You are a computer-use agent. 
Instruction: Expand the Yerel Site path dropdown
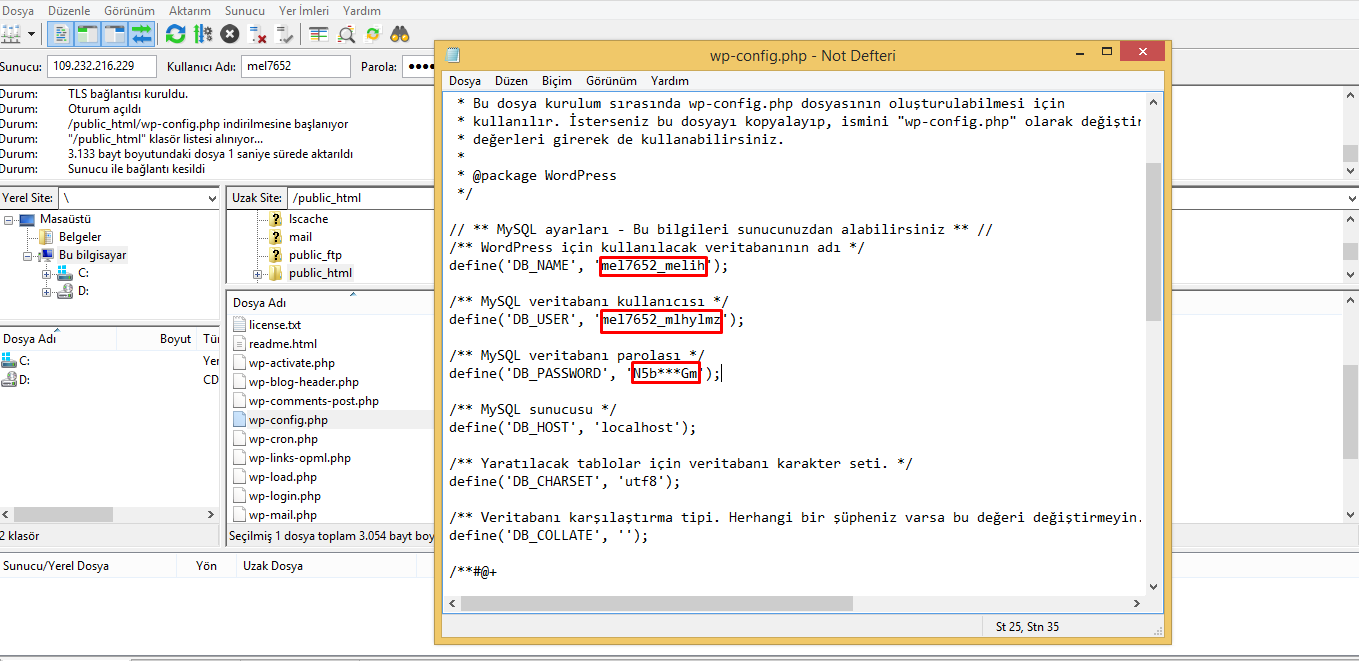click(x=211, y=198)
